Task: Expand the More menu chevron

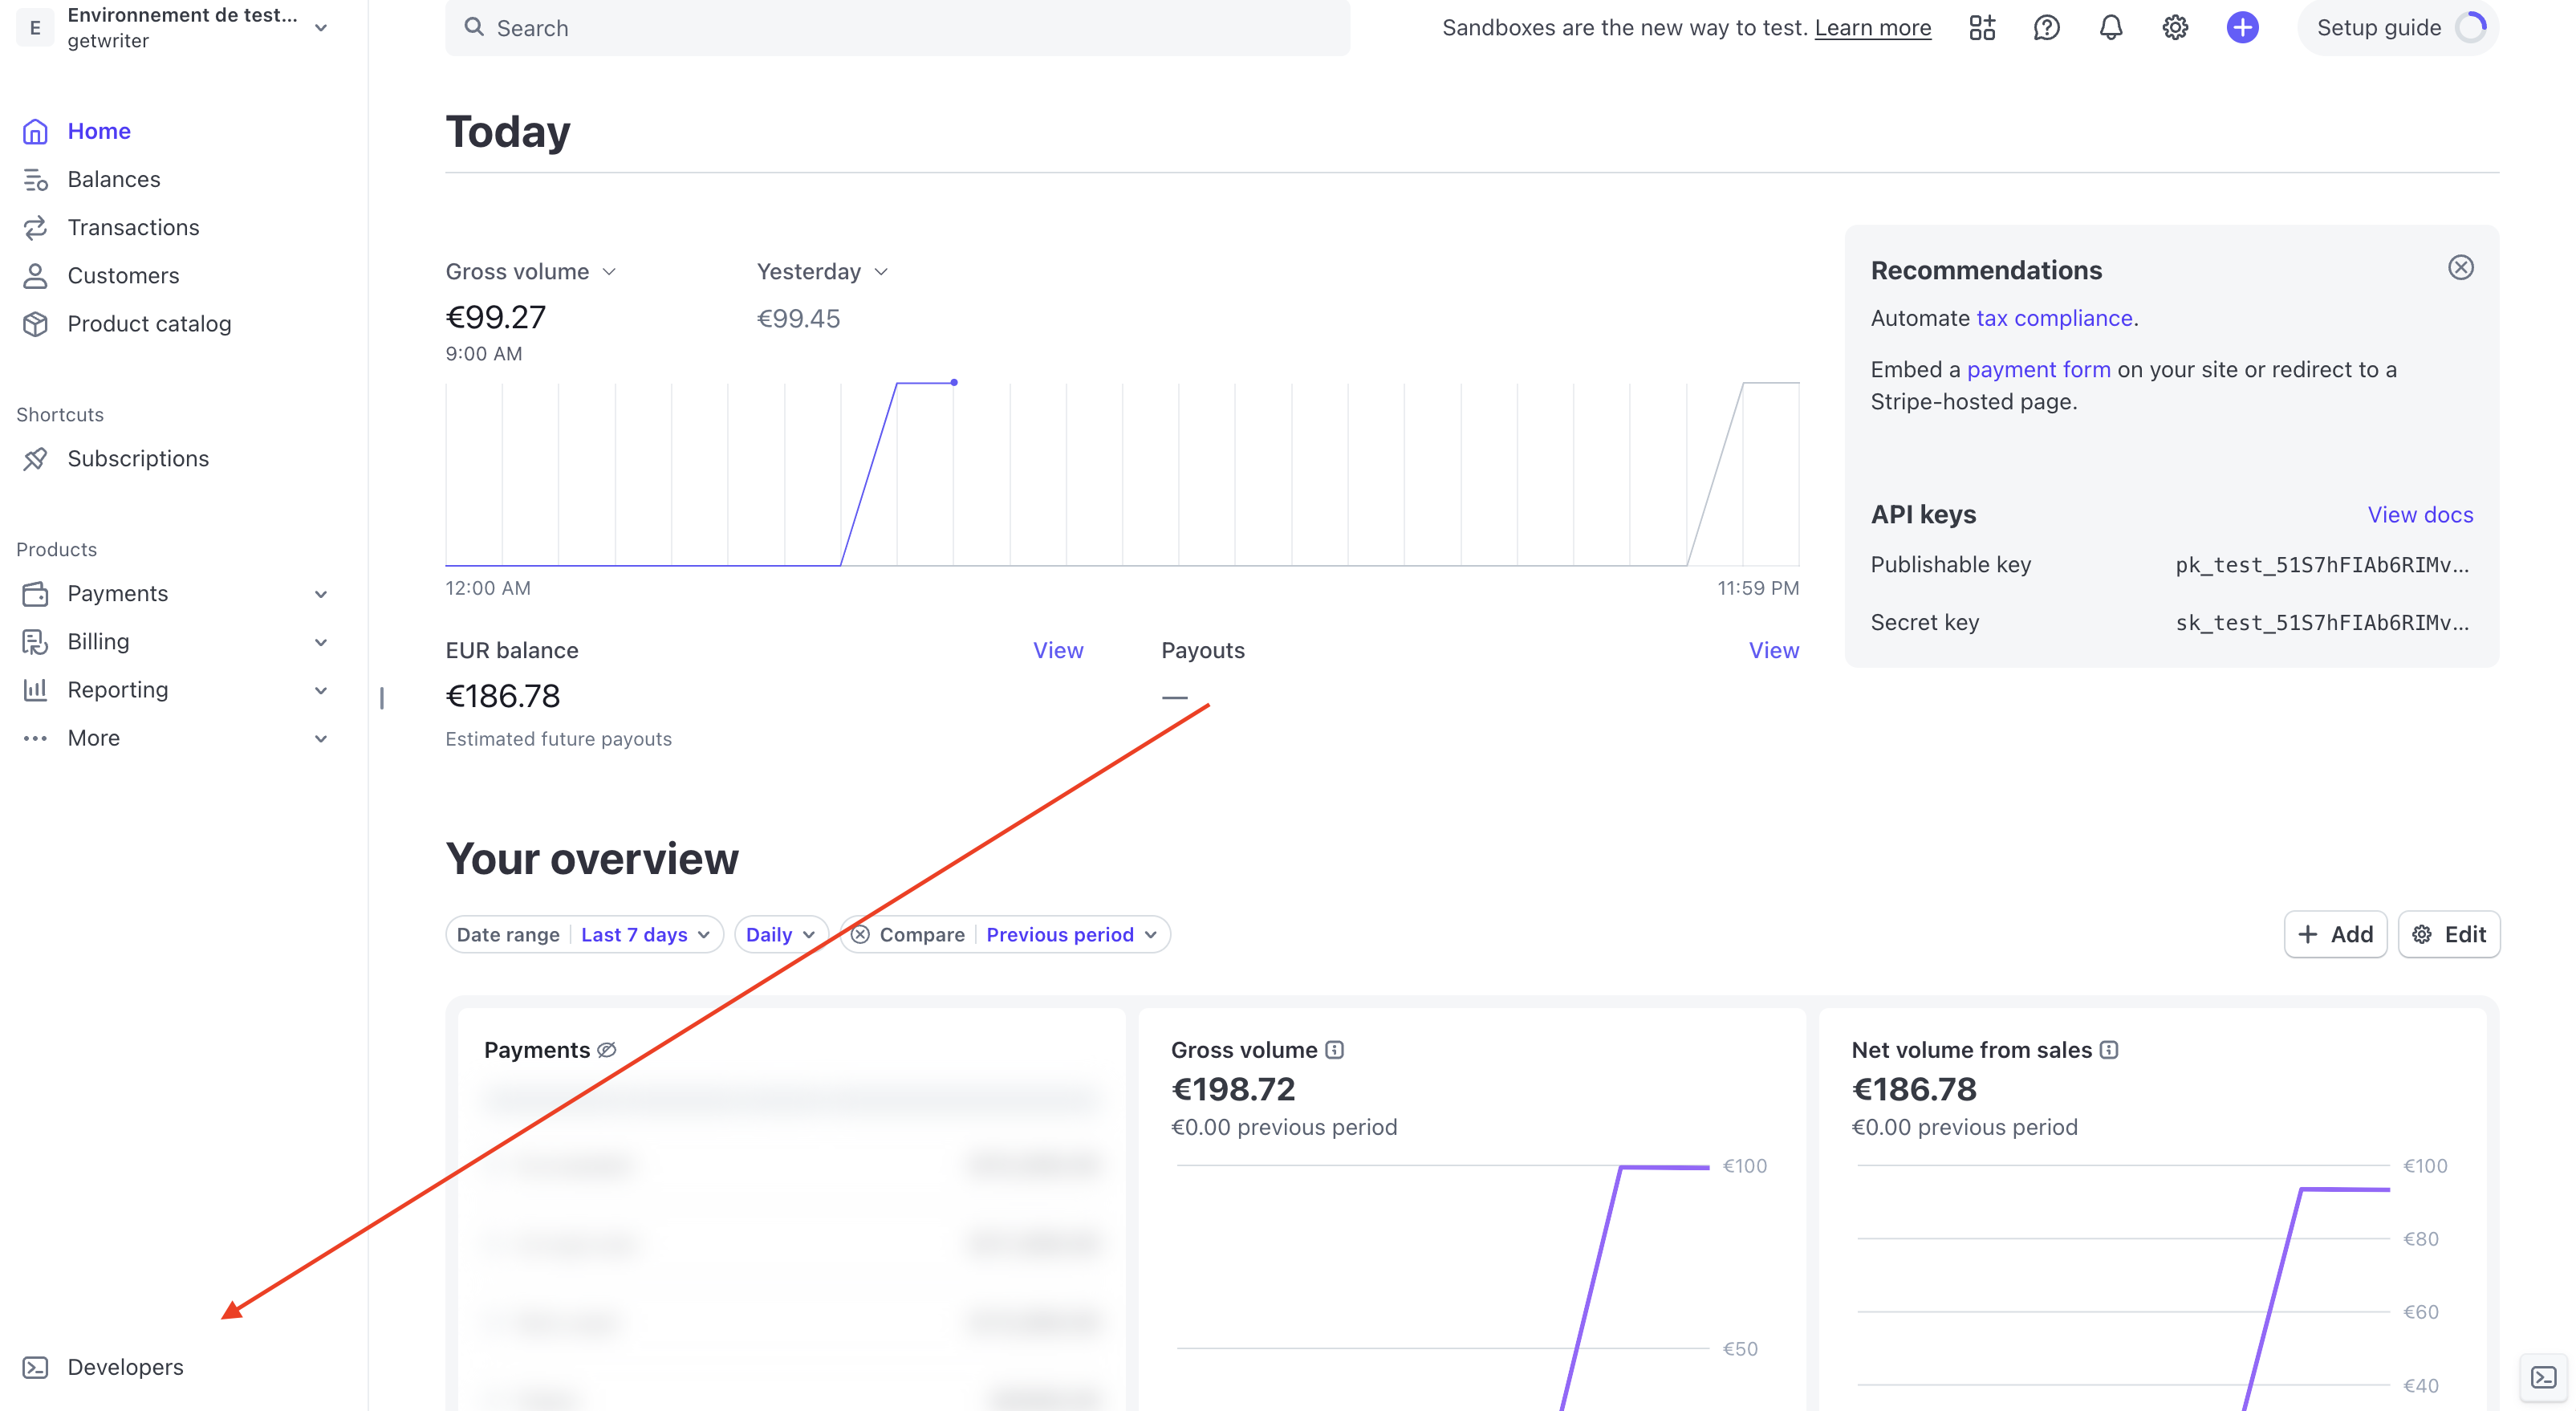Action: [321, 739]
